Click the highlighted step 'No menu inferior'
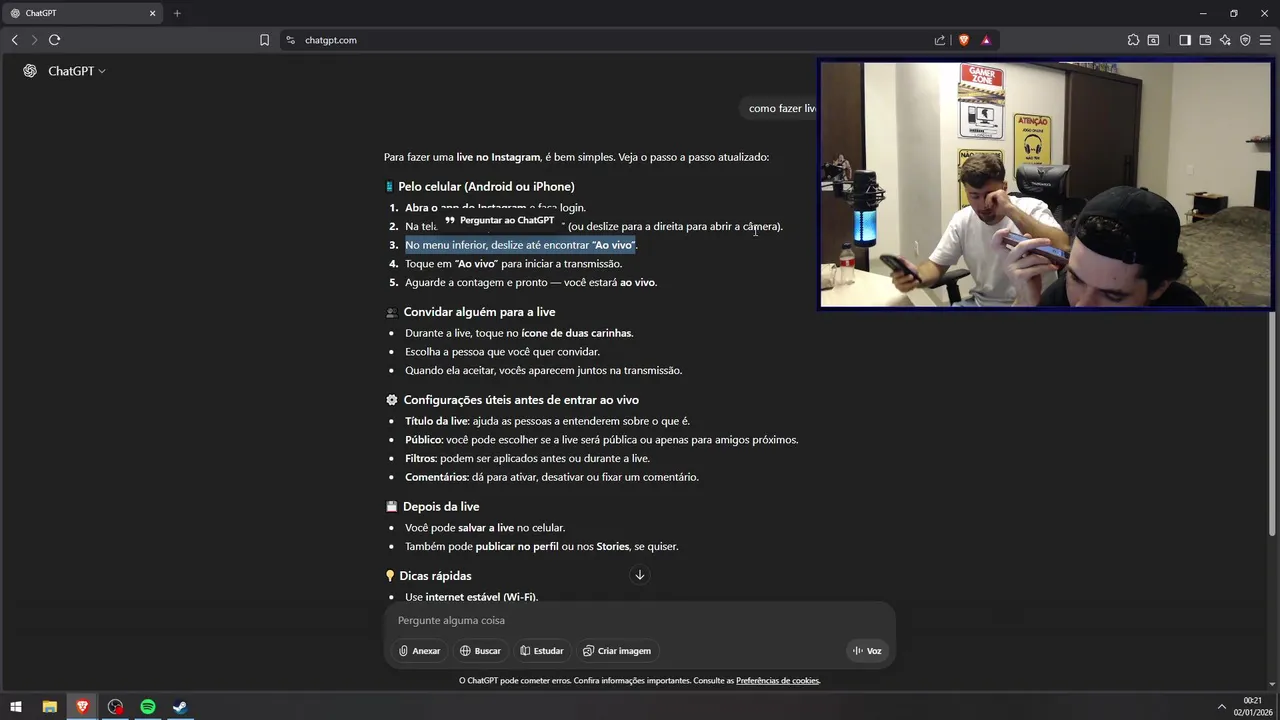The width and height of the screenshot is (1280, 720). pyautogui.click(x=521, y=245)
